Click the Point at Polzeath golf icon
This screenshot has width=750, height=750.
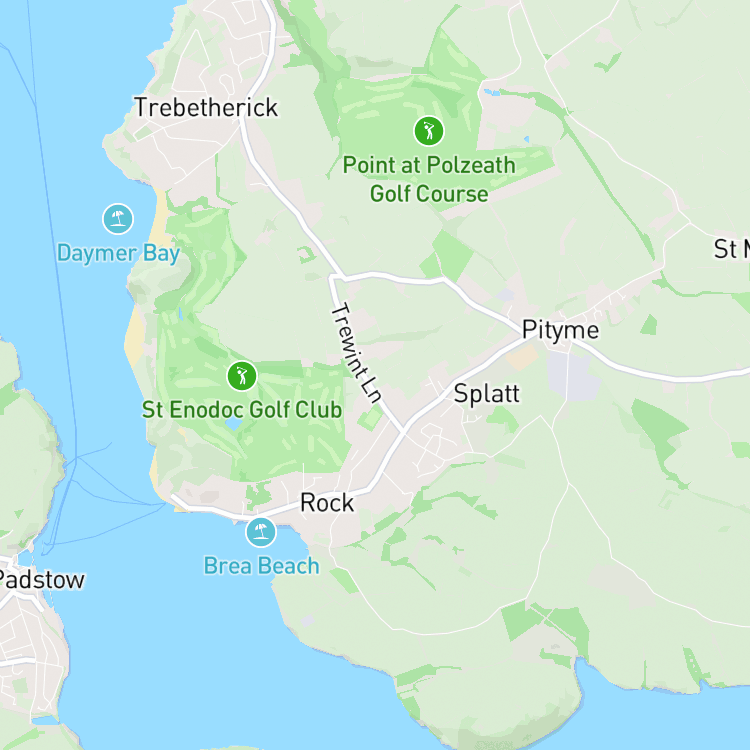429,131
